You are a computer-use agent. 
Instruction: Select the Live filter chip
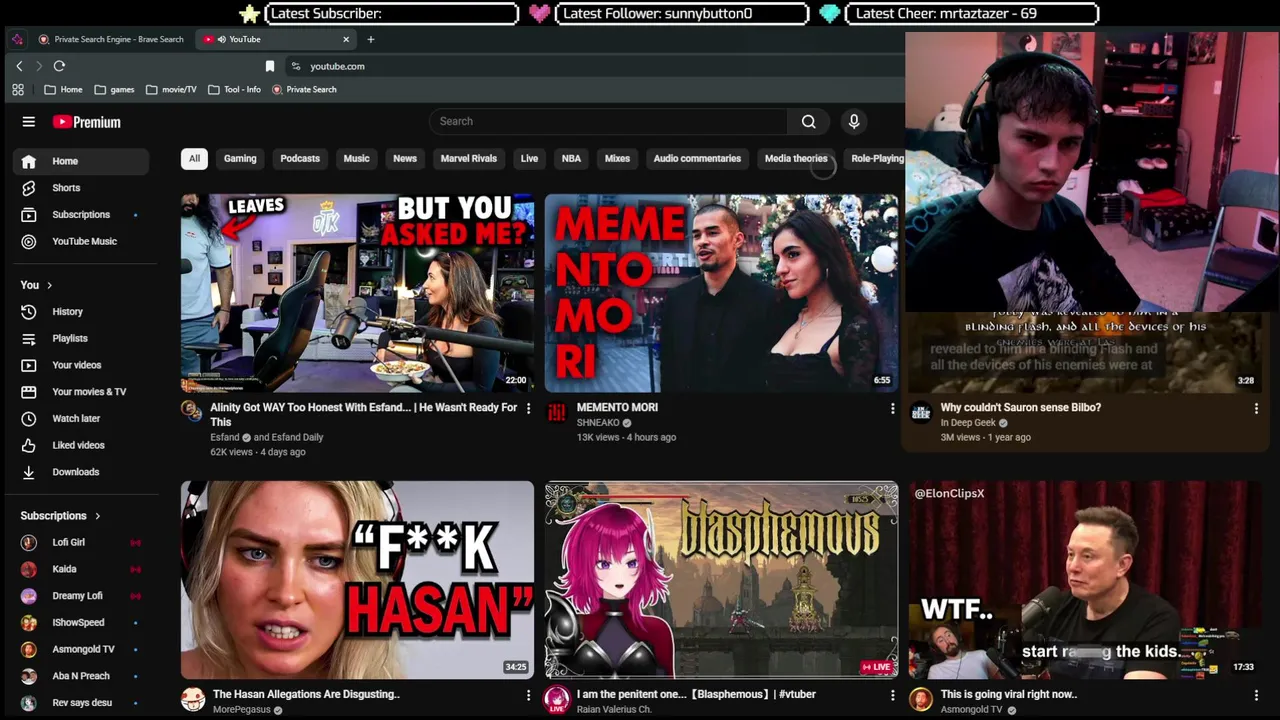pyautogui.click(x=529, y=159)
